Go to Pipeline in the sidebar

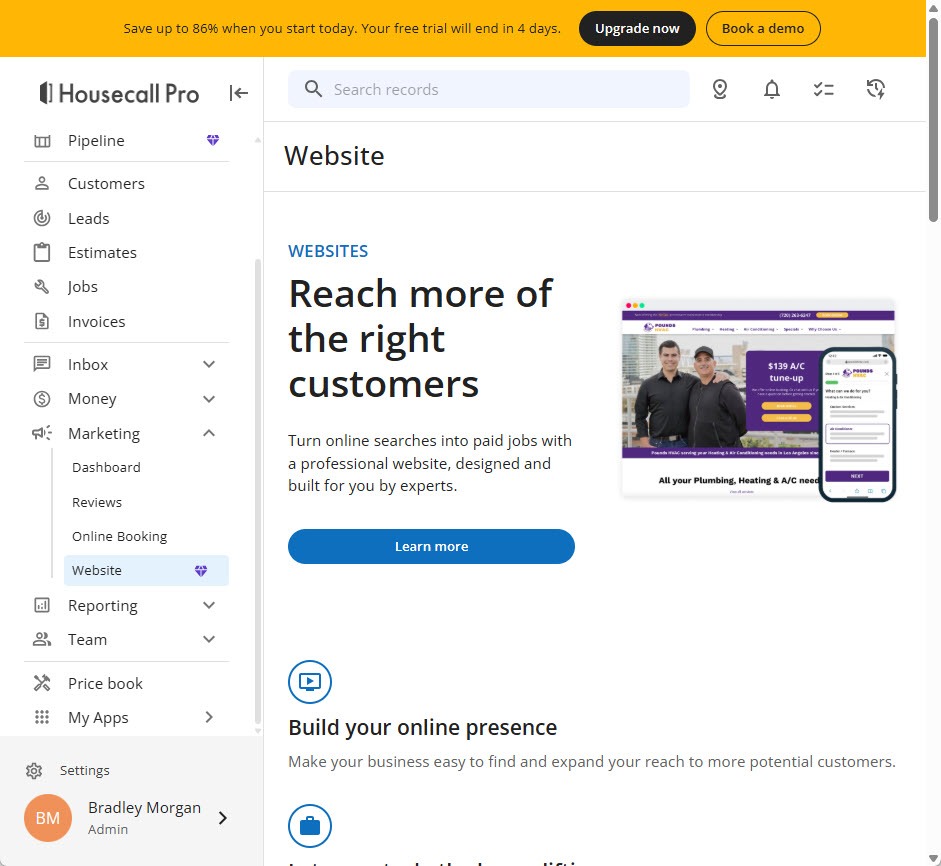[96, 140]
